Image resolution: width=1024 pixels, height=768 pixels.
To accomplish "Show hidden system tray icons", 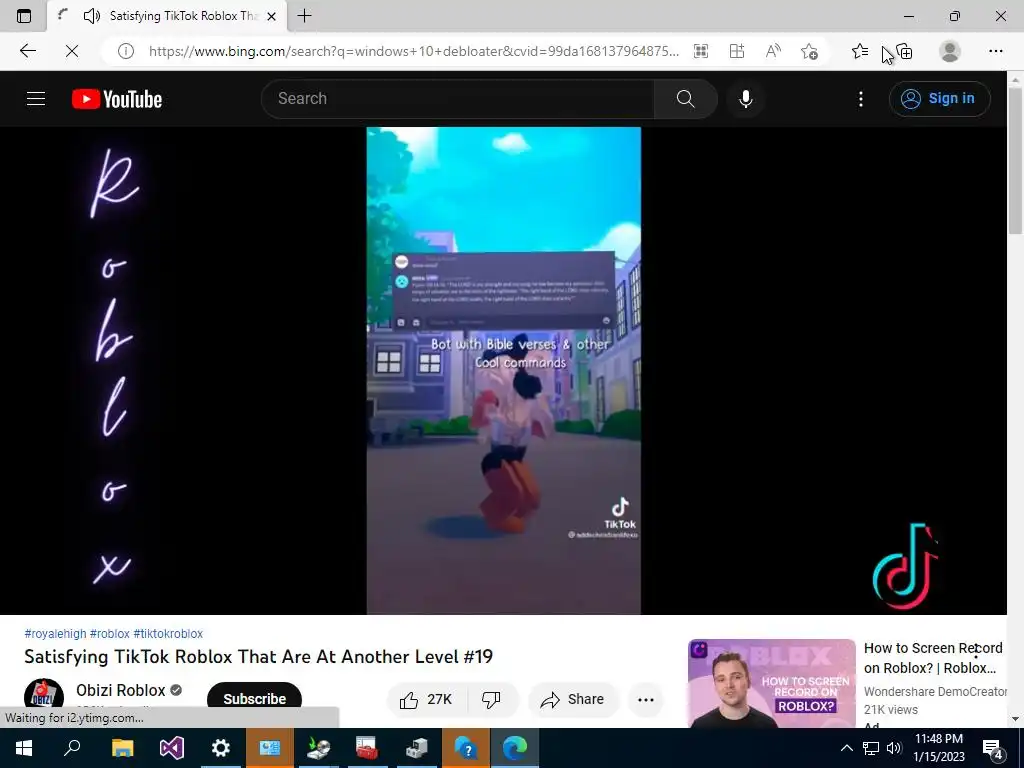I will coord(846,748).
